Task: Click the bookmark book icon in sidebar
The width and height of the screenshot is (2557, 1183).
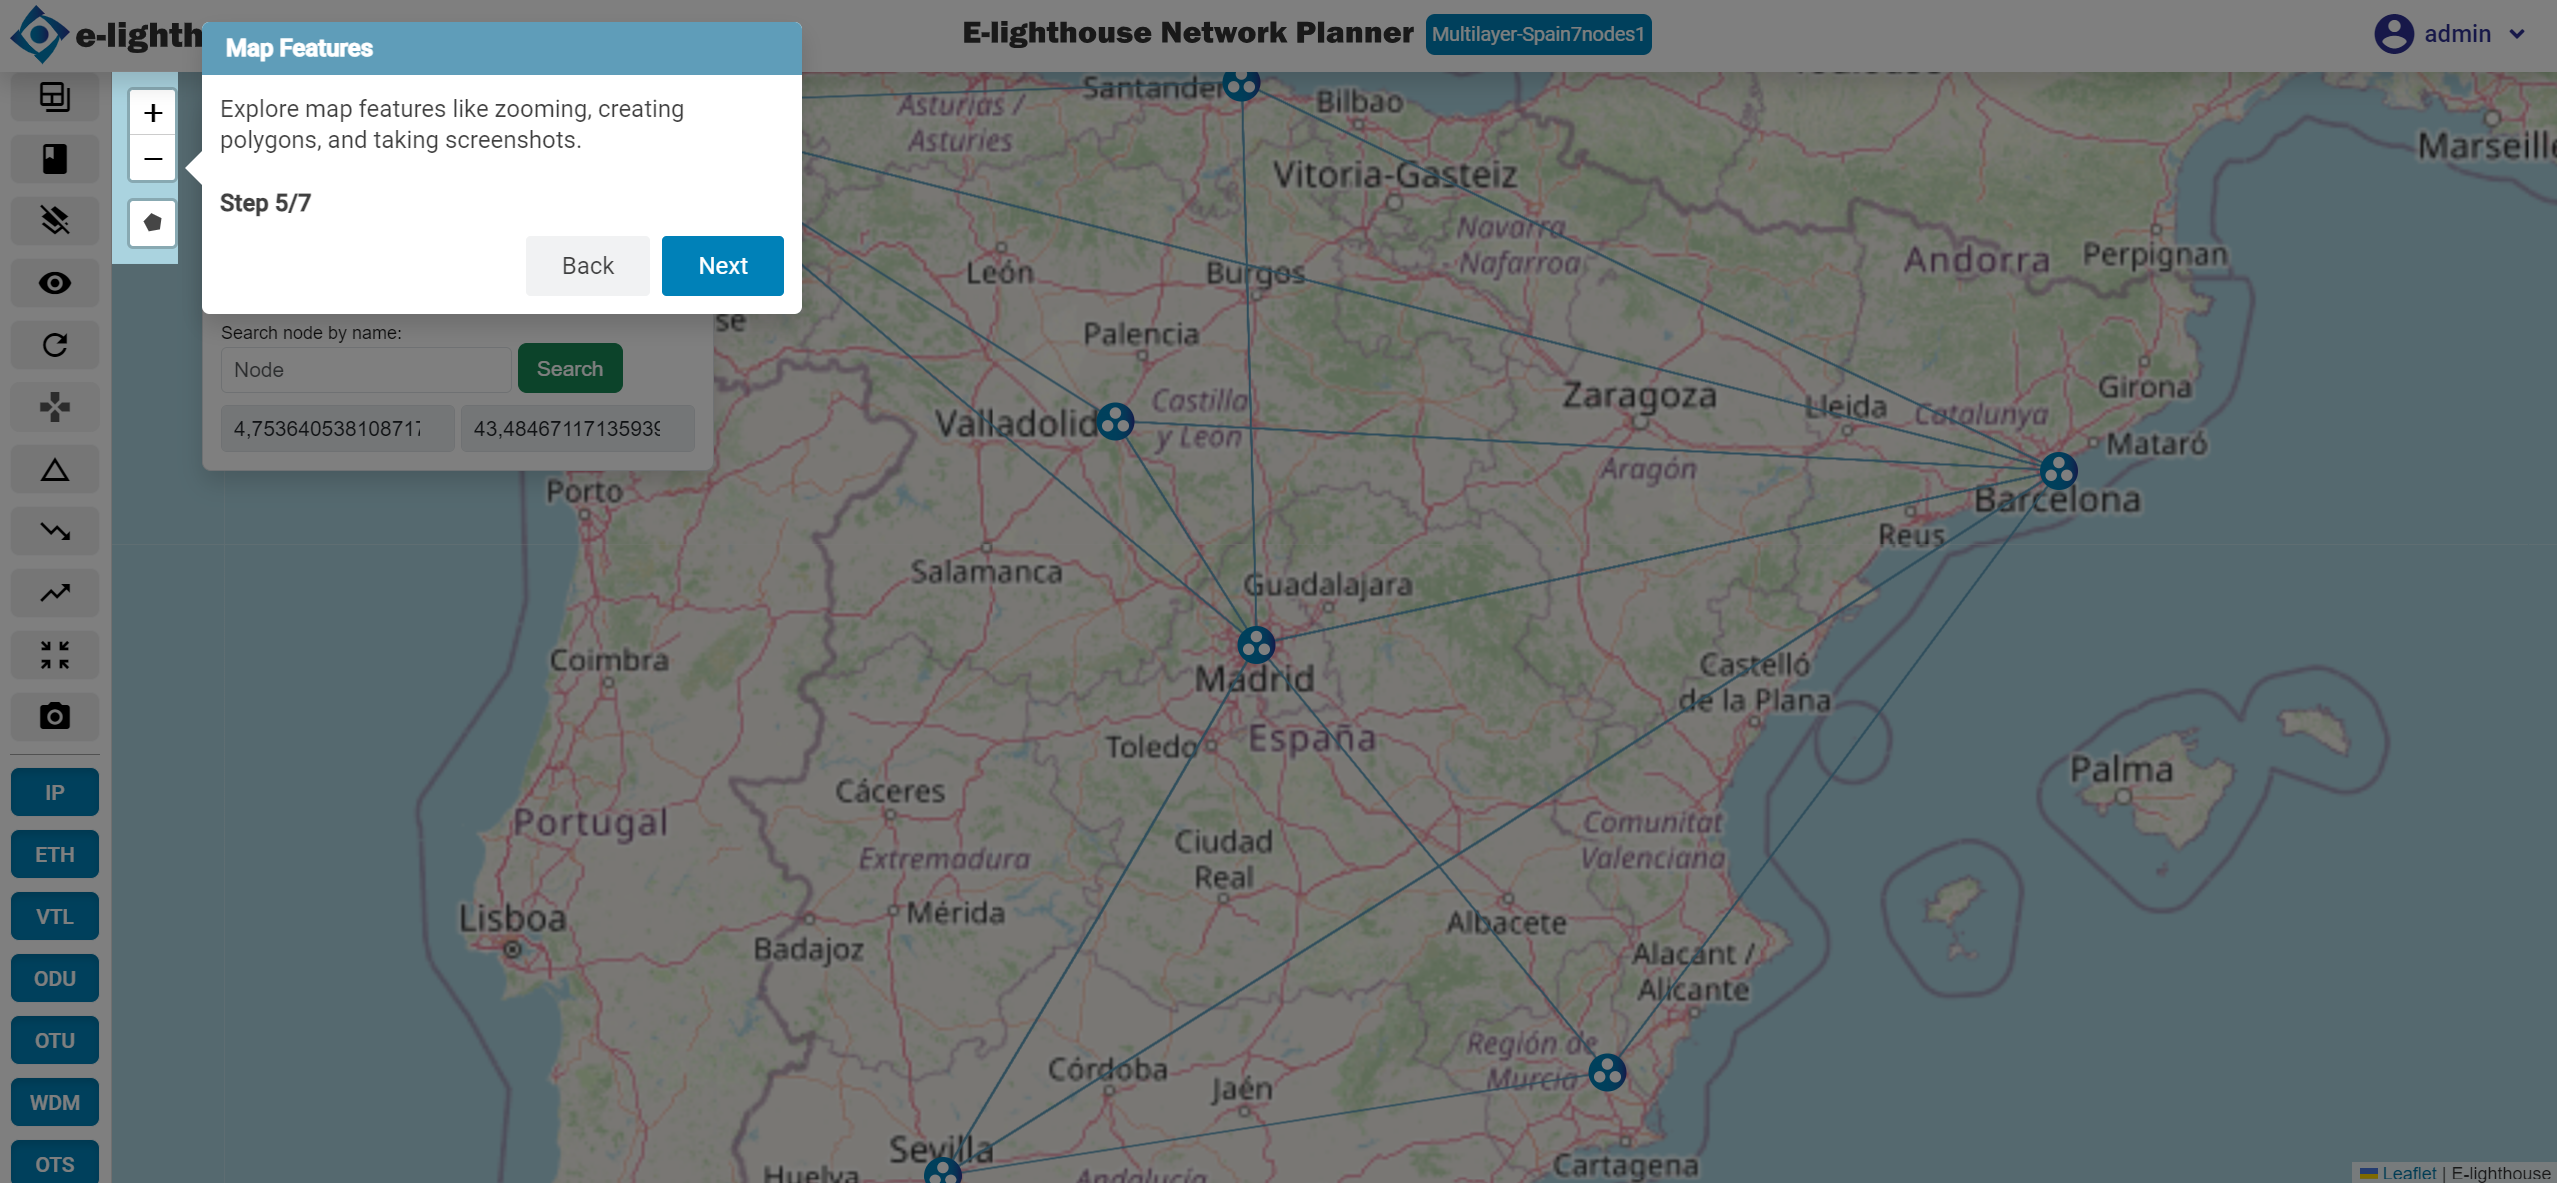Action: coord(55,159)
